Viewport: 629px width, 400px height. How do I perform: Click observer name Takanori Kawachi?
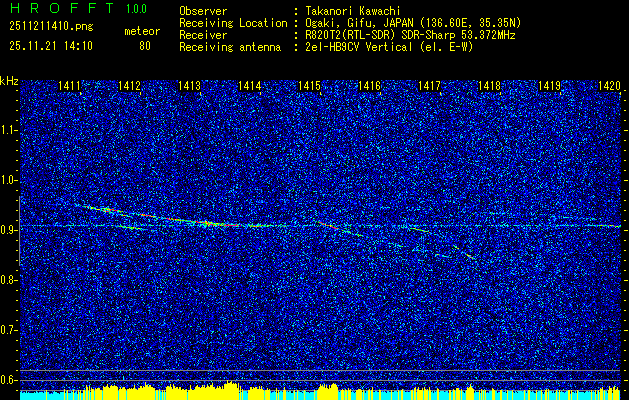(x=353, y=11)
